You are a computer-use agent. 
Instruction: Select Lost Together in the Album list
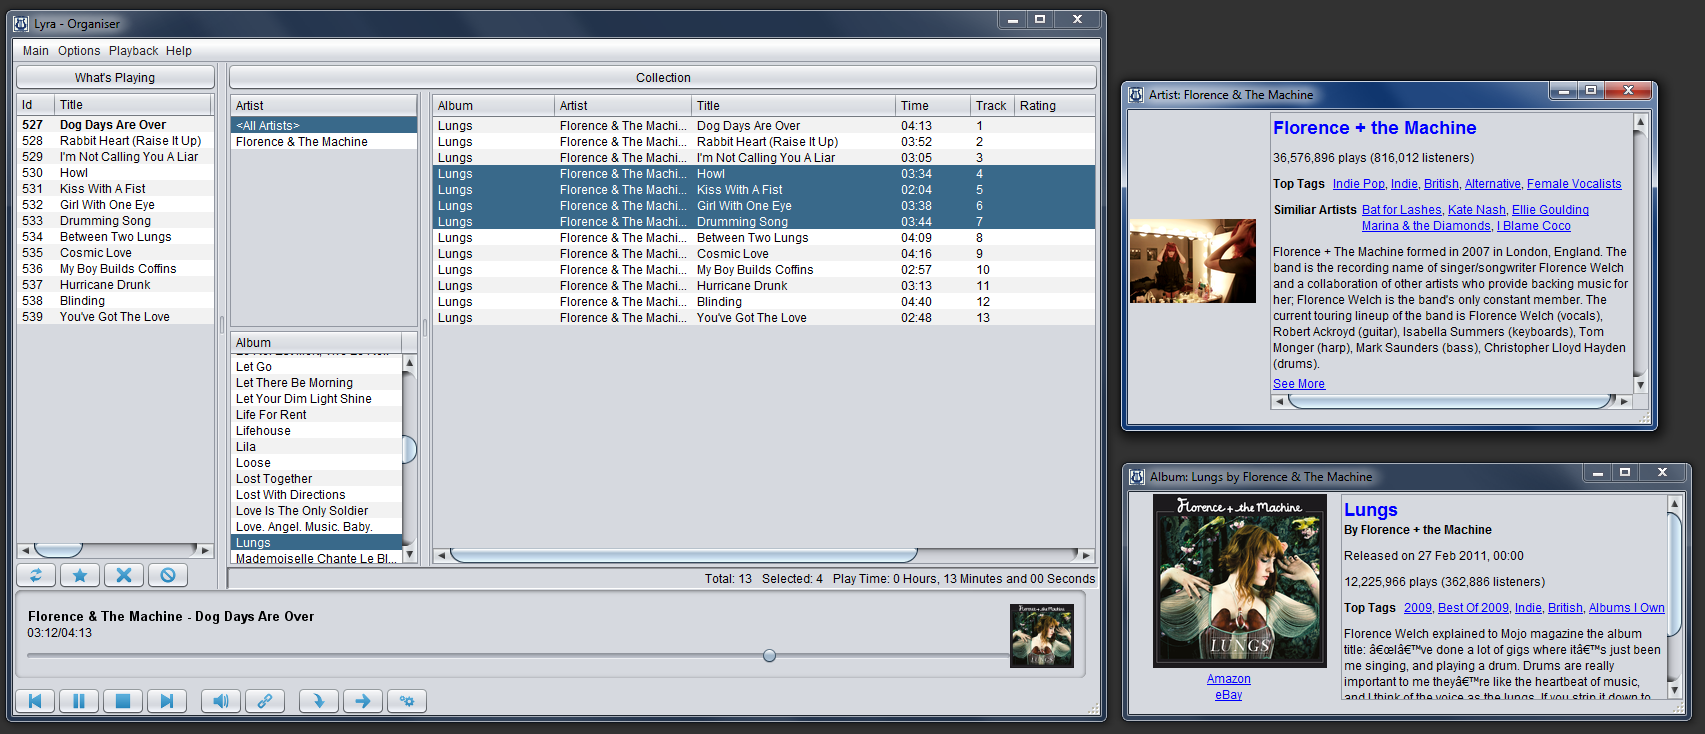[x=317, y=479]
